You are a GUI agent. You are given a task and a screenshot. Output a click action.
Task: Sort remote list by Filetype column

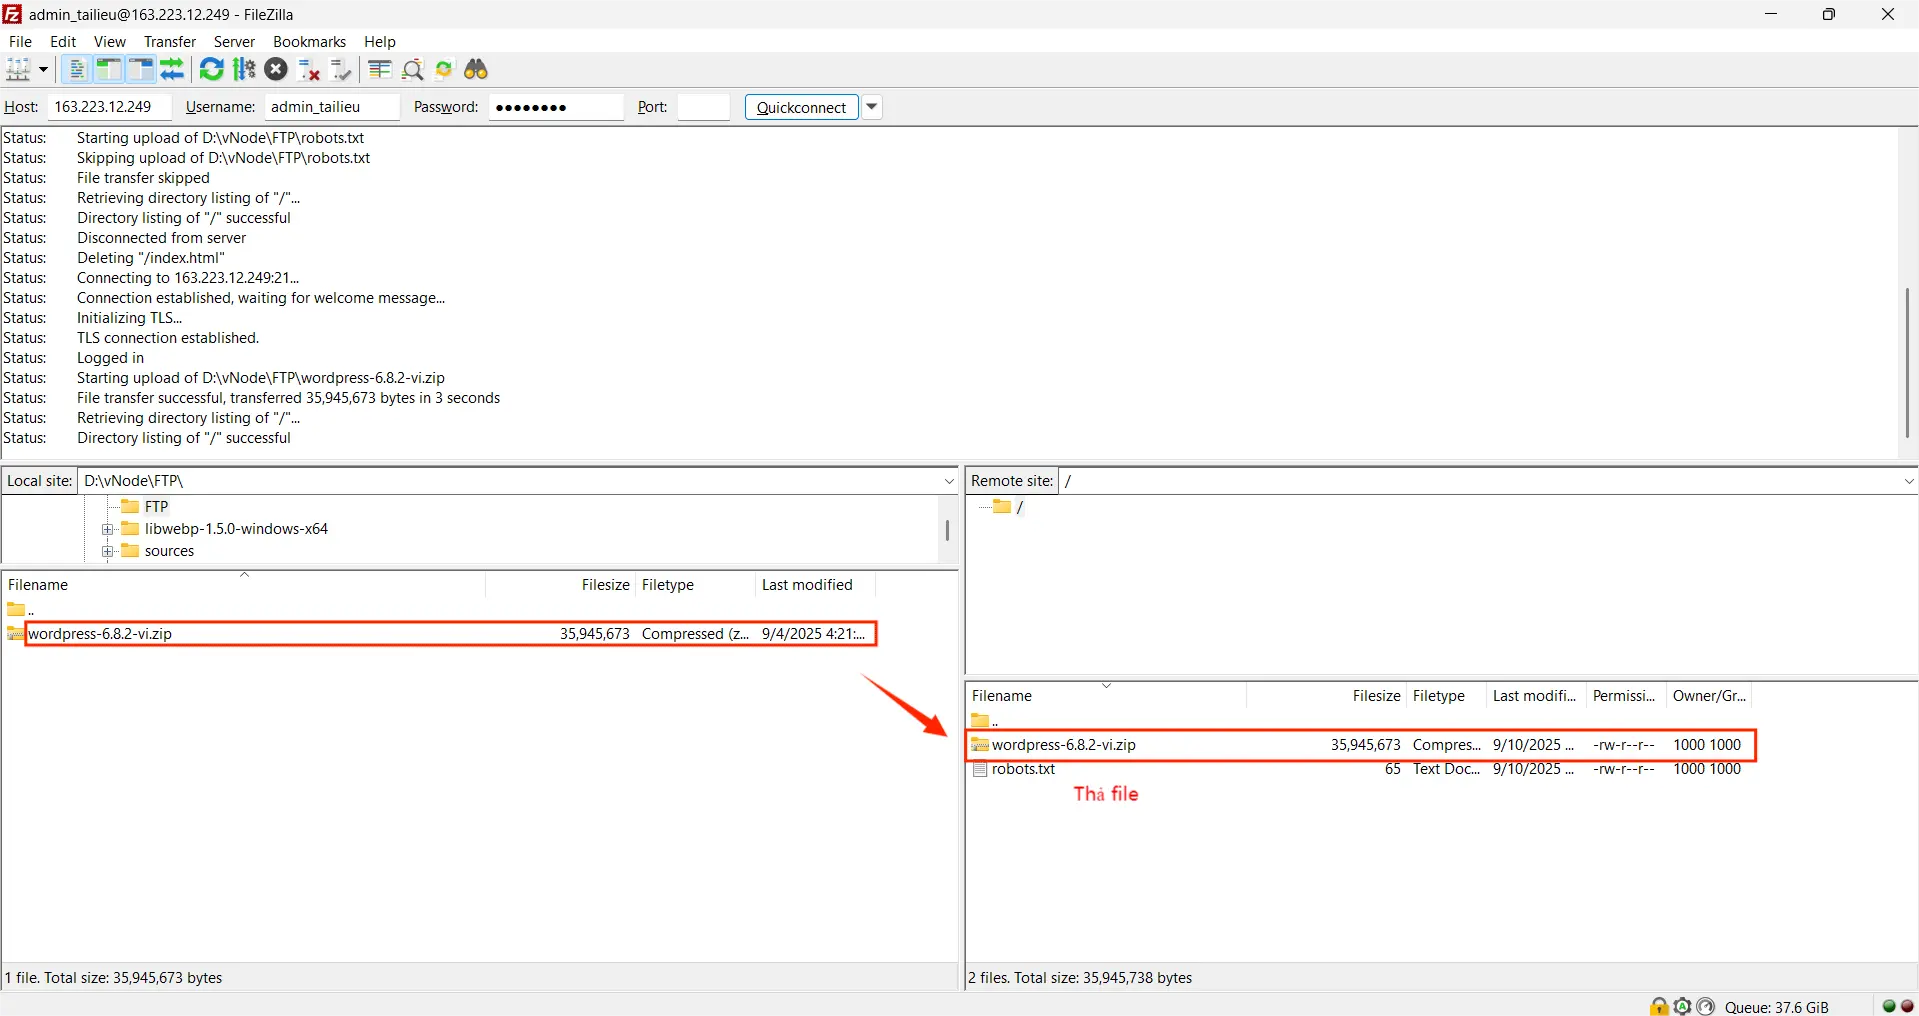(x=1446, y=696)
